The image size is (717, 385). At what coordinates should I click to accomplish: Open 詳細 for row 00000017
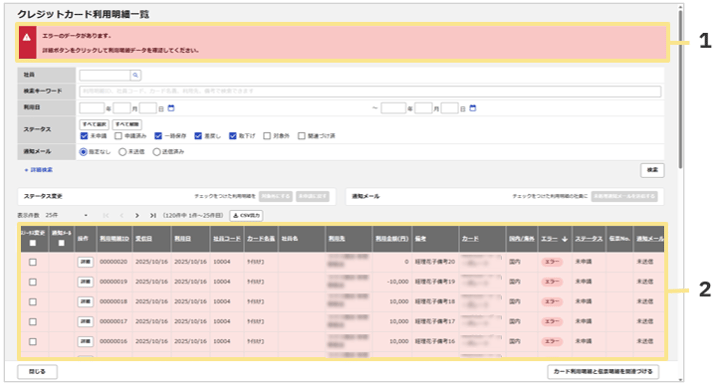(86, 322)
